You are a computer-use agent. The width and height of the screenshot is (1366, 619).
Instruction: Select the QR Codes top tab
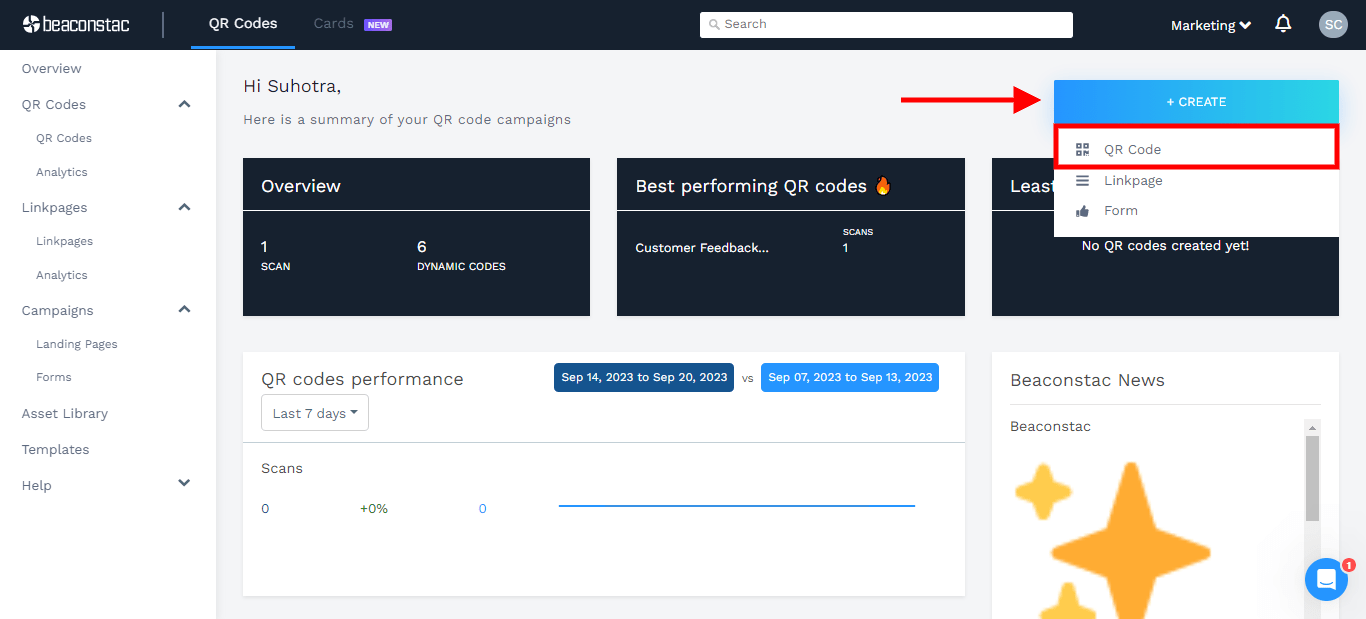point(243,24)
